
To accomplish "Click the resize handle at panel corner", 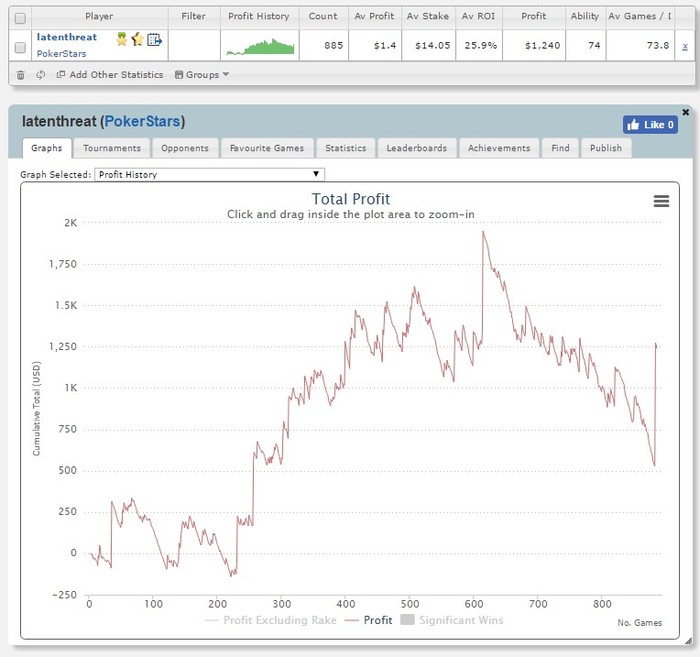I will click(689, 641).
